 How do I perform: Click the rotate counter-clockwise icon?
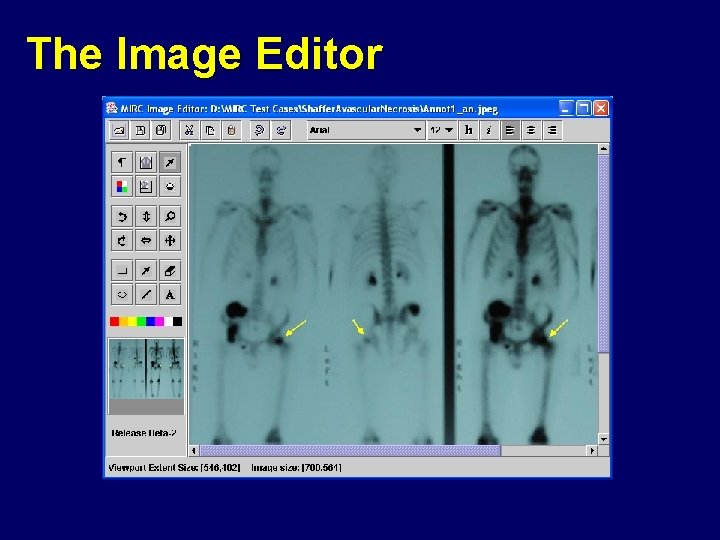[x=122, y=216]
